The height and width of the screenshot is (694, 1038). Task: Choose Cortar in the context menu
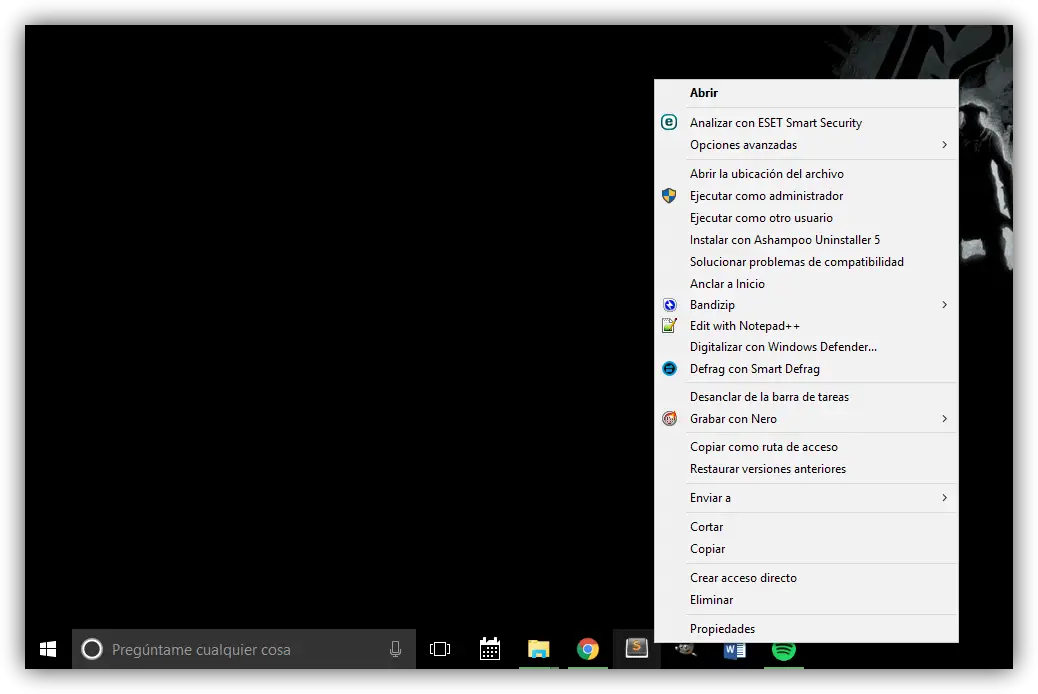pos(806,526)
